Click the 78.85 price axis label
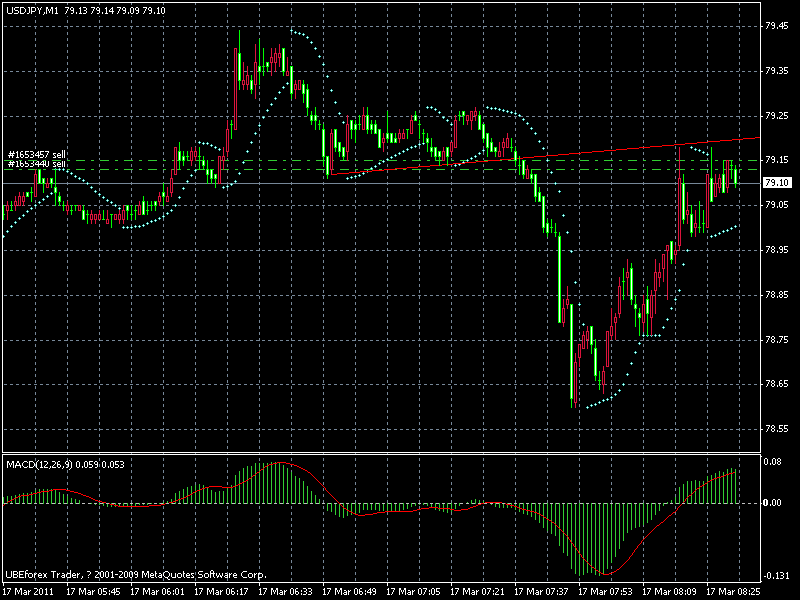Image resolution: width=800 pixels, height=600 pixels. pos(777,295)
